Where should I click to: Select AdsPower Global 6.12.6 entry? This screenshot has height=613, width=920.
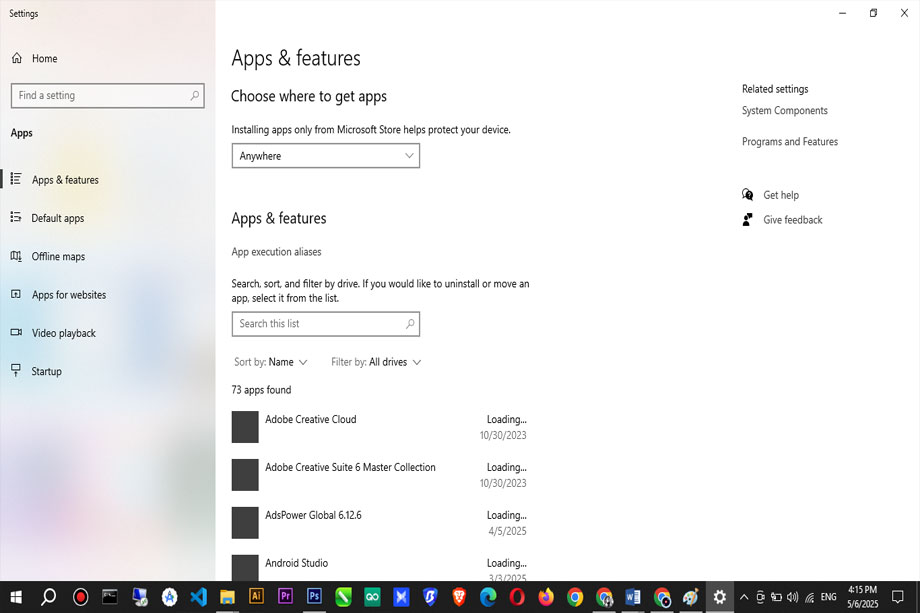pos(379,523)
